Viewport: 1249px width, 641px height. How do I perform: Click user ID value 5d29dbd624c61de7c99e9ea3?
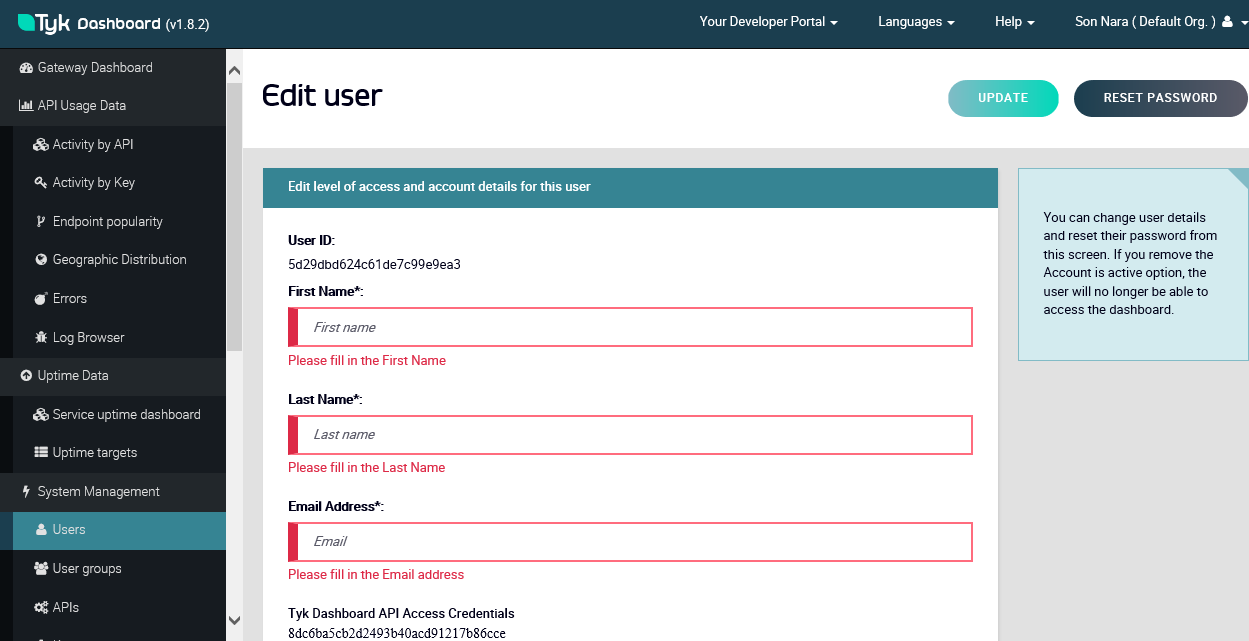click(x=374, y=265)
